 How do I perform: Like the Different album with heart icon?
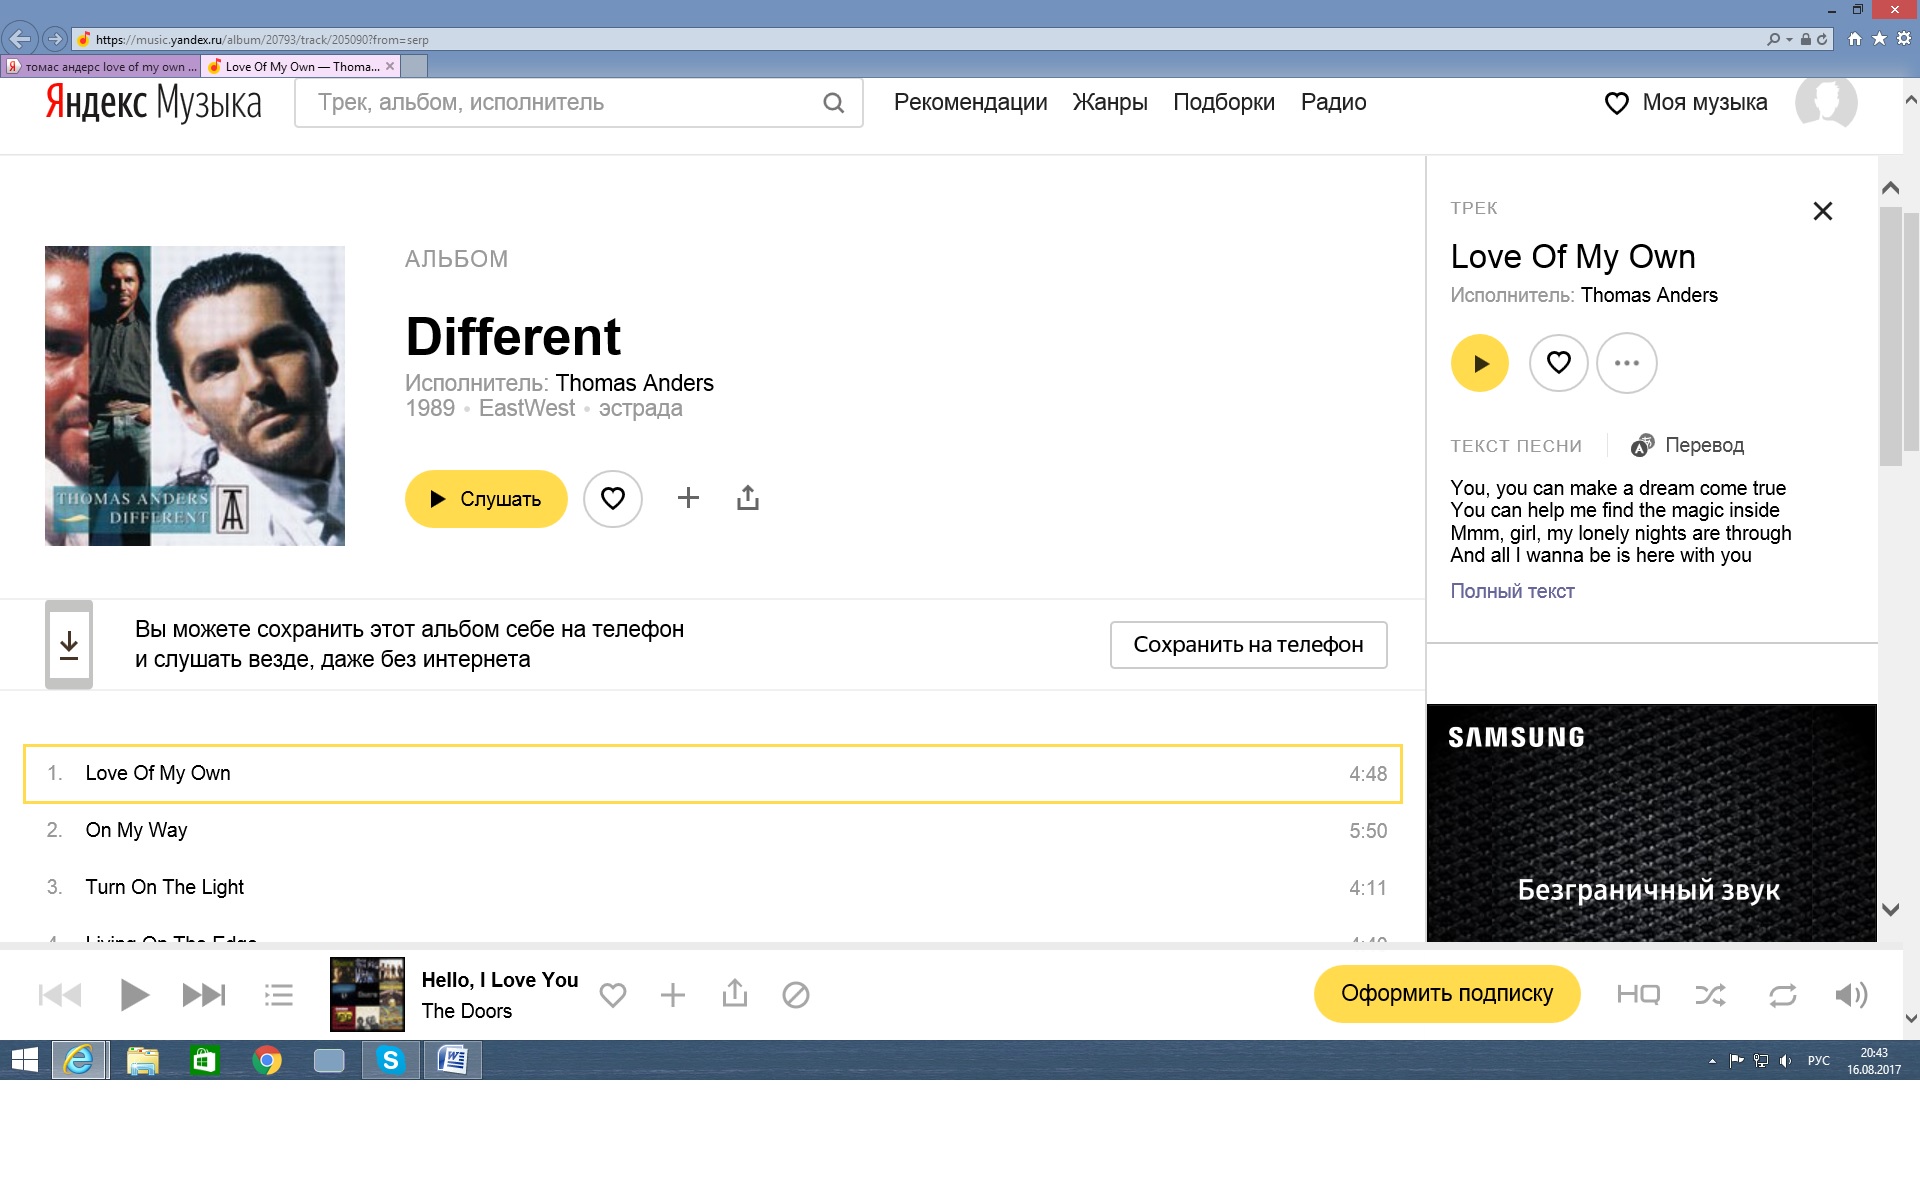pos(612,498)
